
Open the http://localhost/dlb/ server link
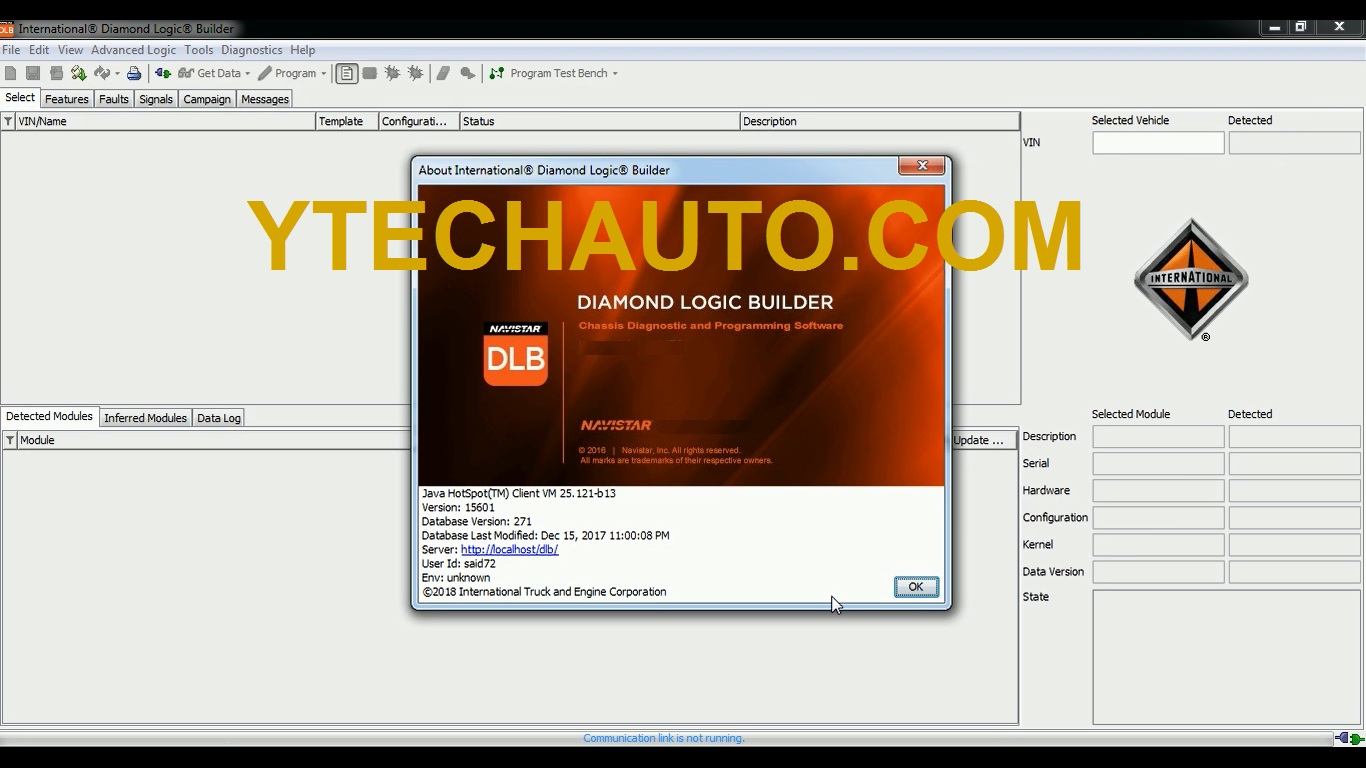pyautogui.click(x=509, y=549)
